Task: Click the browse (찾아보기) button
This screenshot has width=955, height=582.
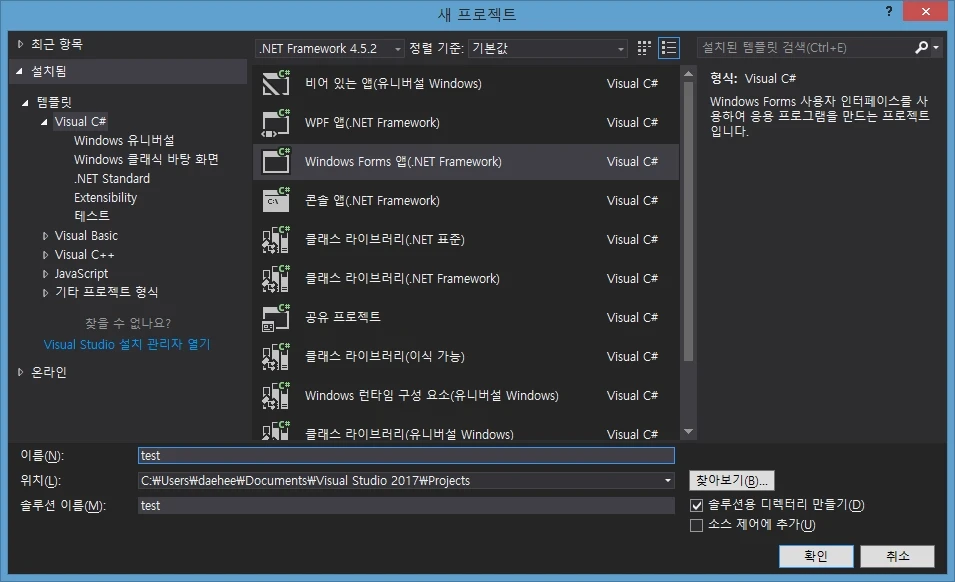Action: pyautogui.click(x=732, y=481)
